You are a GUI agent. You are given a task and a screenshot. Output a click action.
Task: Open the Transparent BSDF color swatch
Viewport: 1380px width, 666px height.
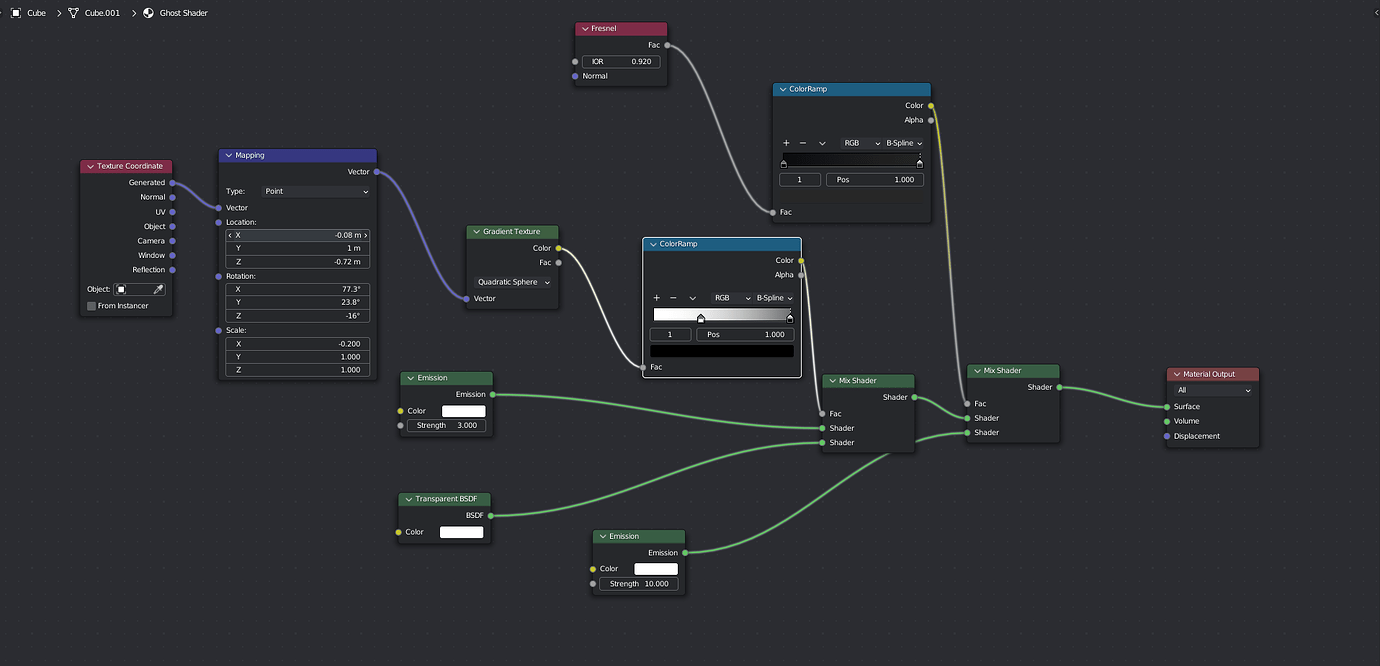[462, 532]
